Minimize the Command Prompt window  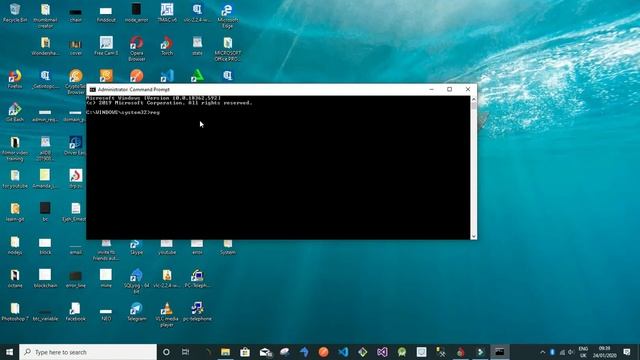click(431, 89)
